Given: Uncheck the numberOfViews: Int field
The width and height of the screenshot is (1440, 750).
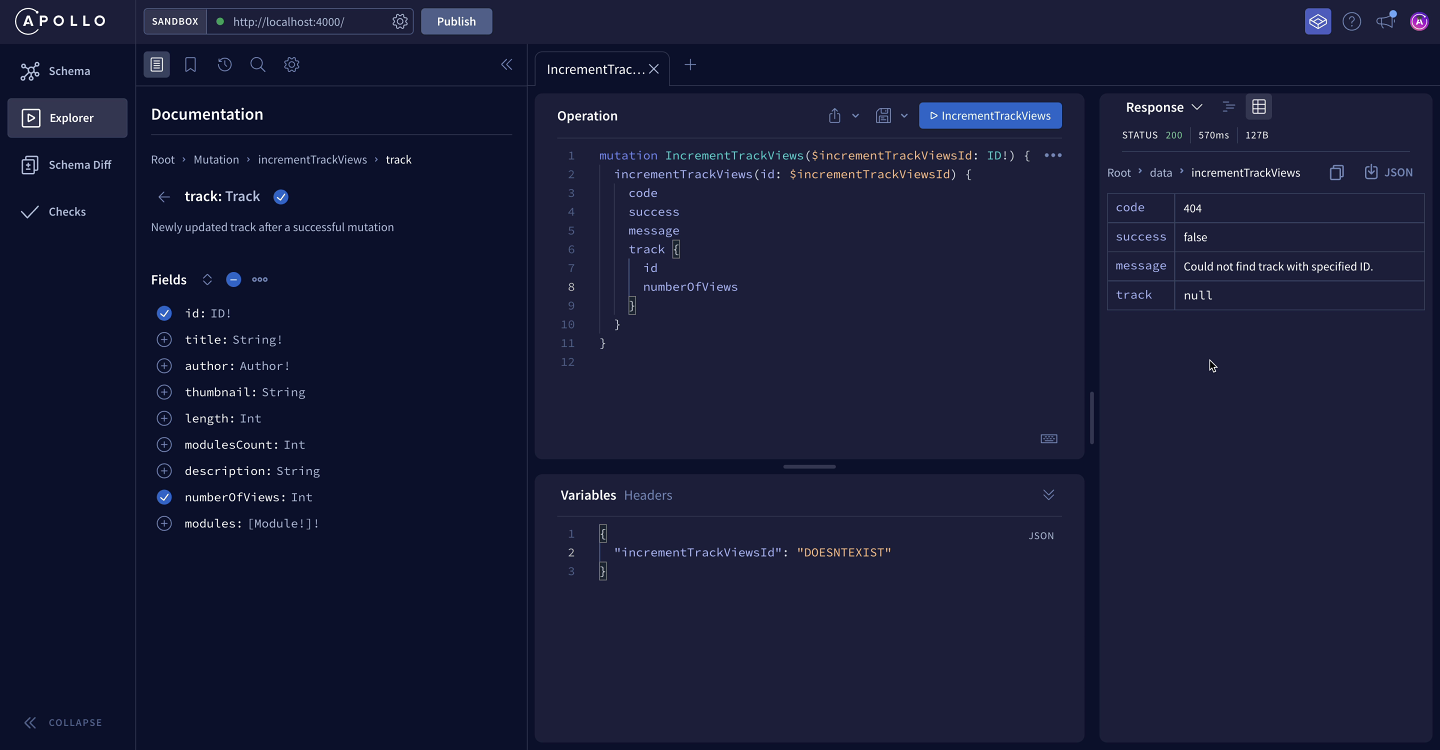Looking at the screenshot, I should pyautogui.click(x=164, y=497).
